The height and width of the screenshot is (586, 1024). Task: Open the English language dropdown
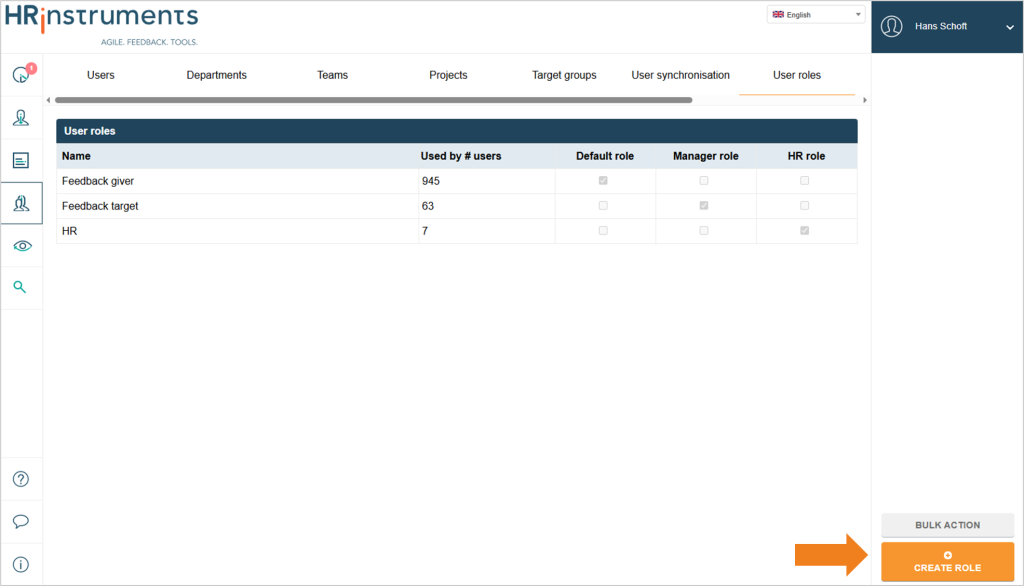[x=816, y=14]
